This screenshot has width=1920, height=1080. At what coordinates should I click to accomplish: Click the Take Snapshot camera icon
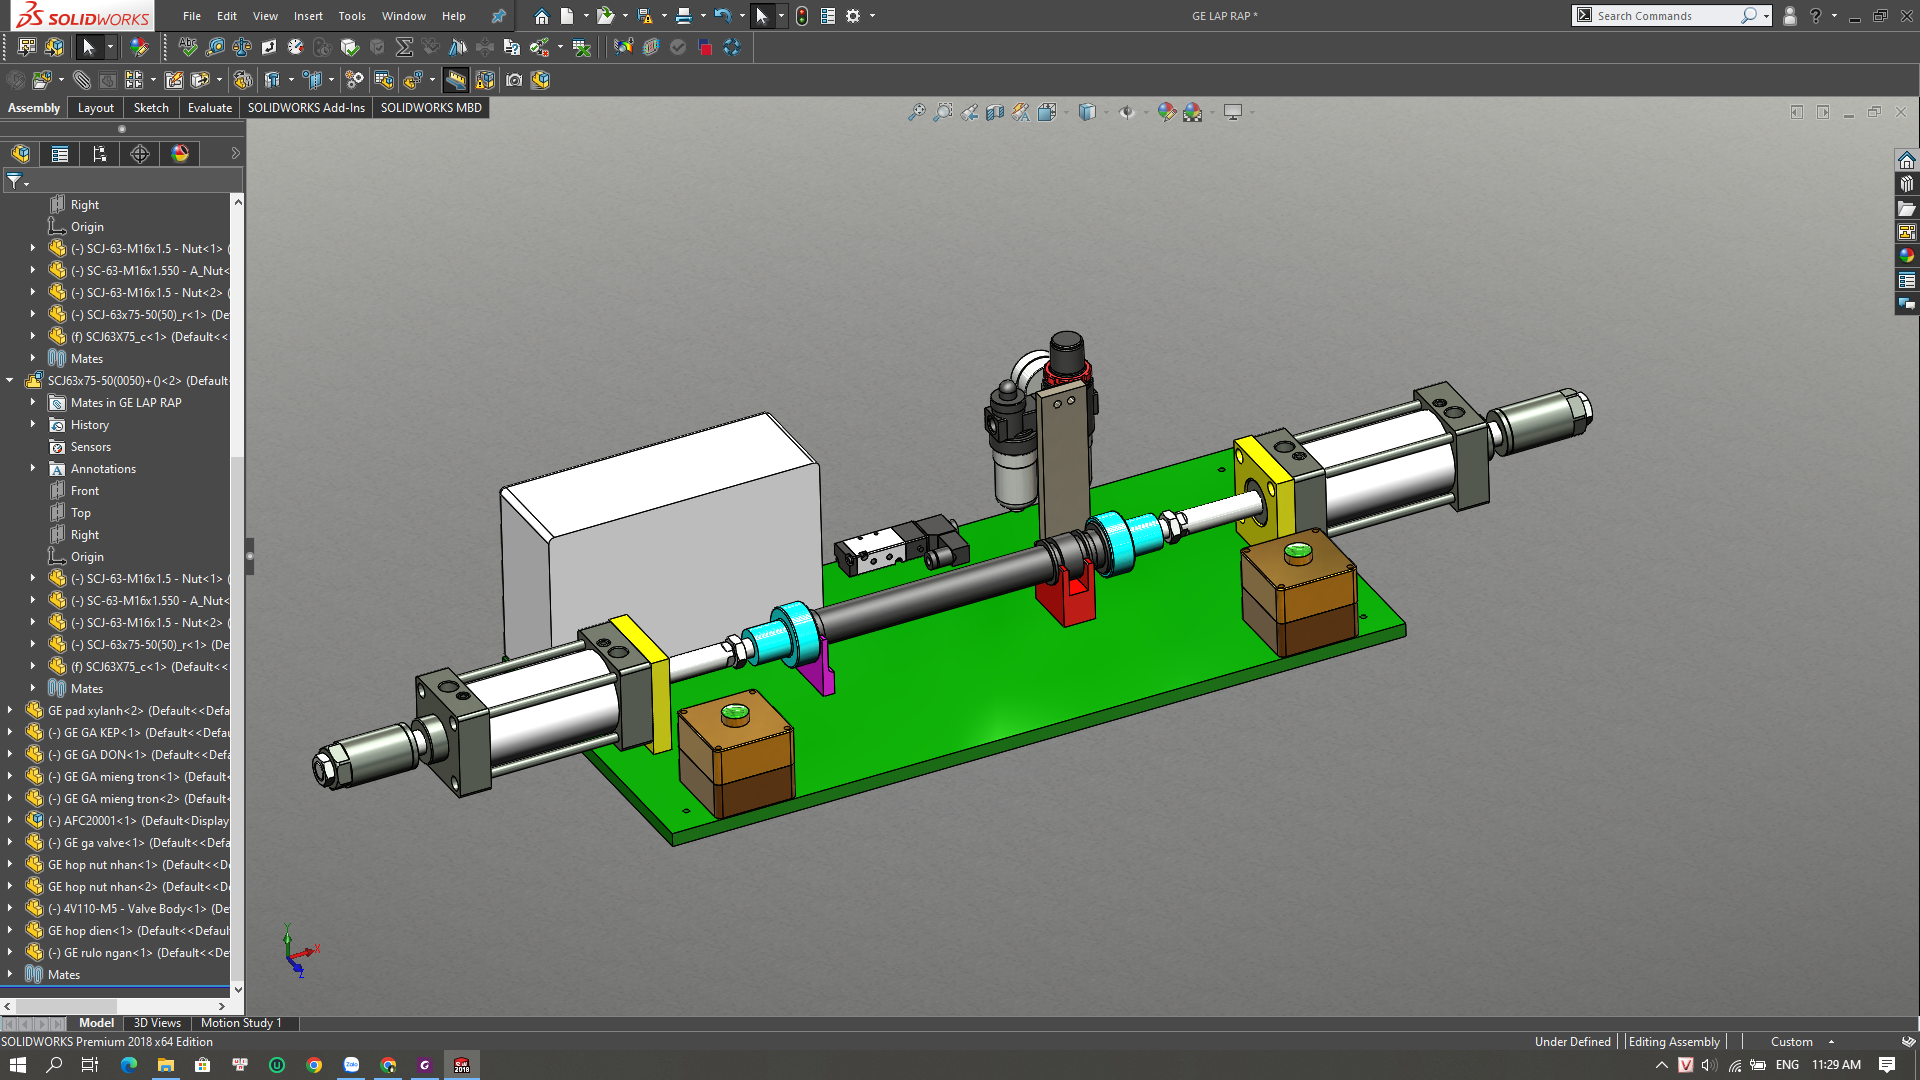514,80
